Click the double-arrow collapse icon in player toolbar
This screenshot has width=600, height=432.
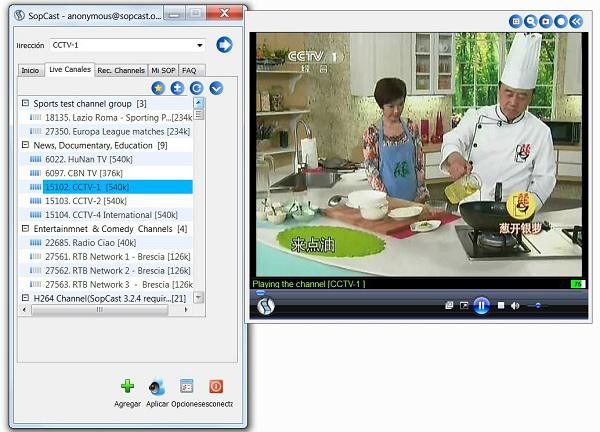tap(576, 21)
